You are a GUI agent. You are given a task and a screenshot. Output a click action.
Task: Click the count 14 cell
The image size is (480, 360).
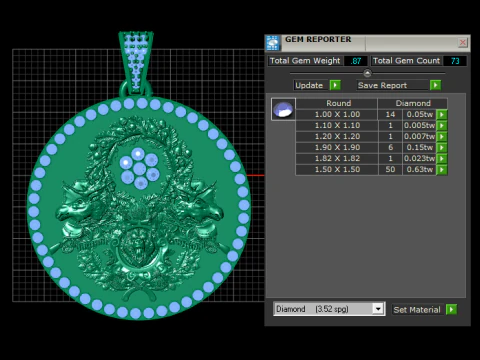[x=390, y=114]
